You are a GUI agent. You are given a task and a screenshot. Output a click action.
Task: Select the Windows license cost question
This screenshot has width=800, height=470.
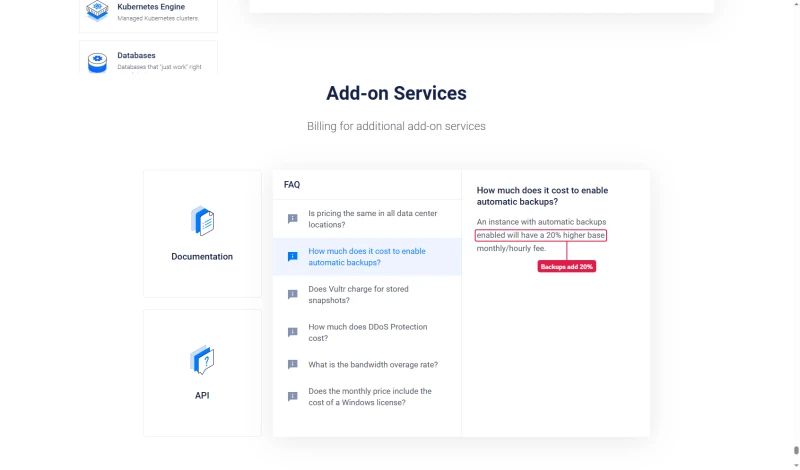click(367, 397)
